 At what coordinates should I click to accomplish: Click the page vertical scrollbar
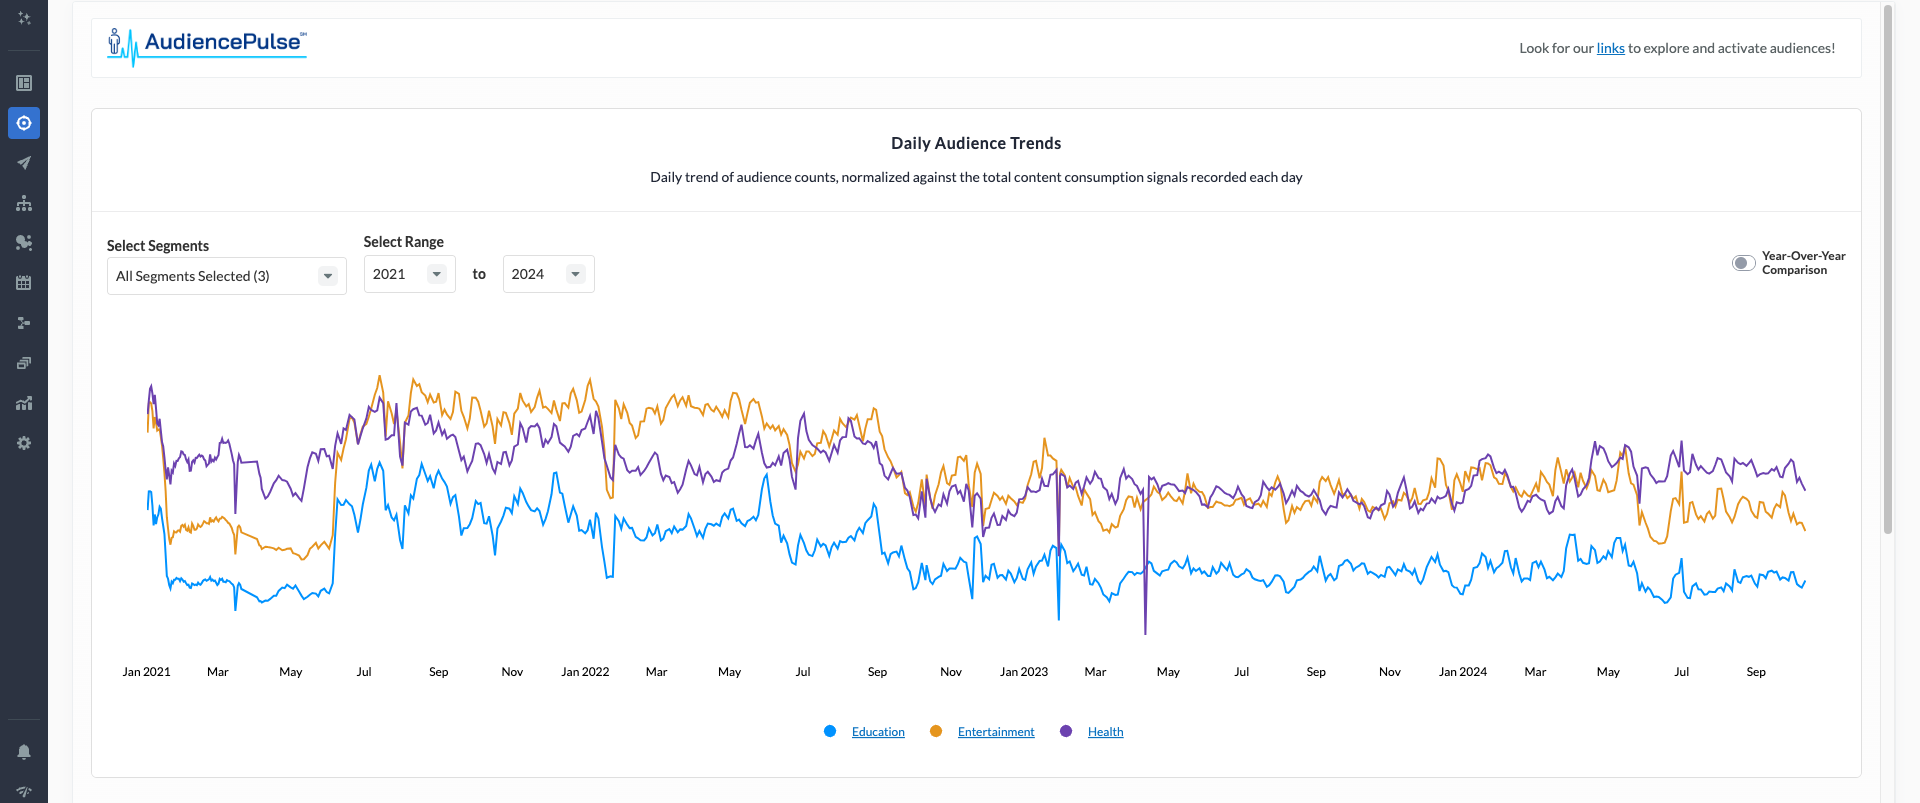(x=1887, y=270)
